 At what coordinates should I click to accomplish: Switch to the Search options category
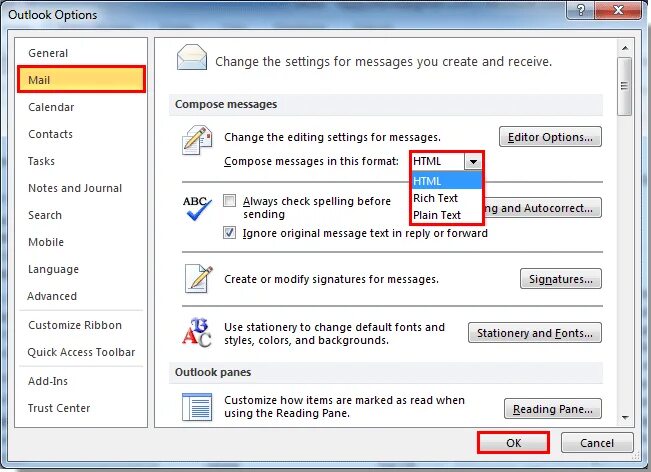tap(81, 215)
